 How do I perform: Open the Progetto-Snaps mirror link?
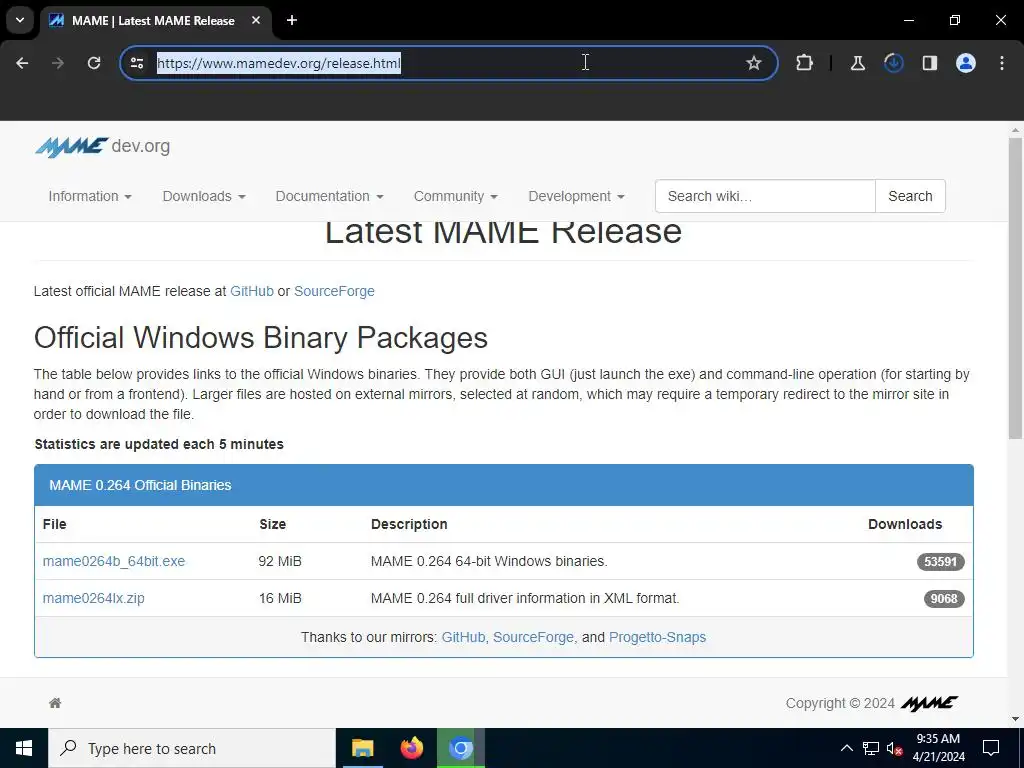tap(657, 637)
